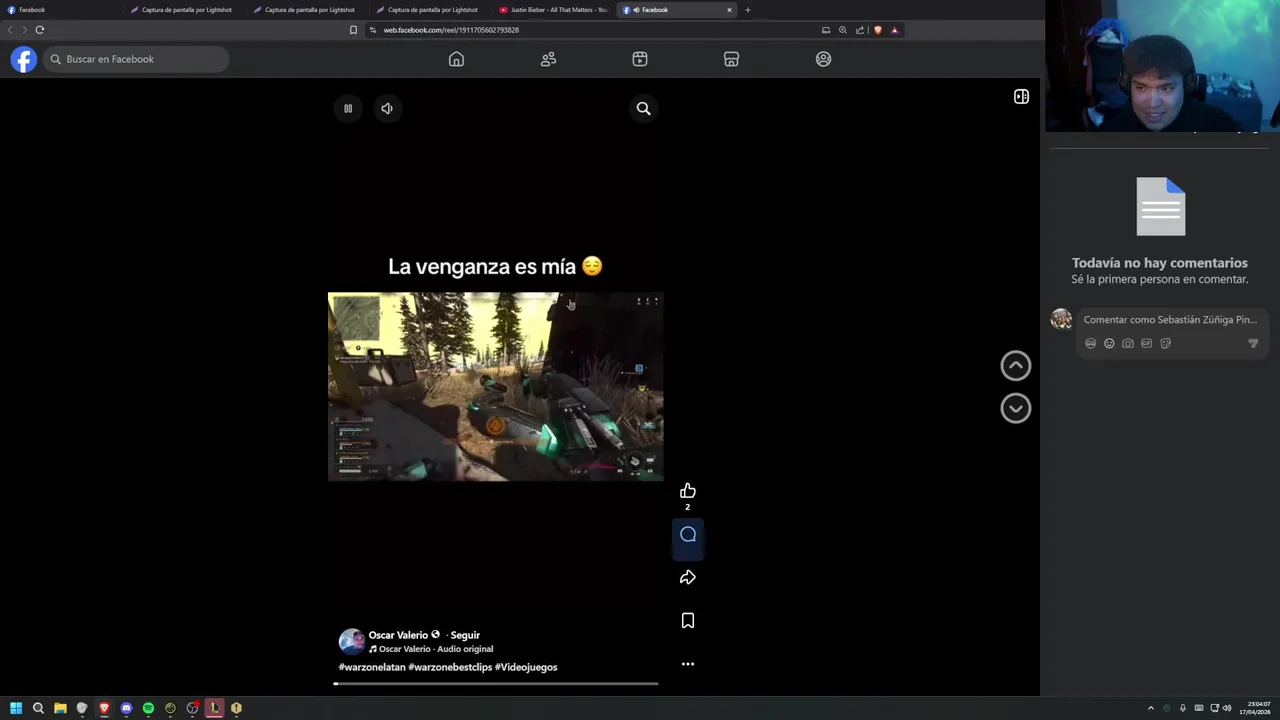Click Seguir next to Oscar Valerio

465,635
